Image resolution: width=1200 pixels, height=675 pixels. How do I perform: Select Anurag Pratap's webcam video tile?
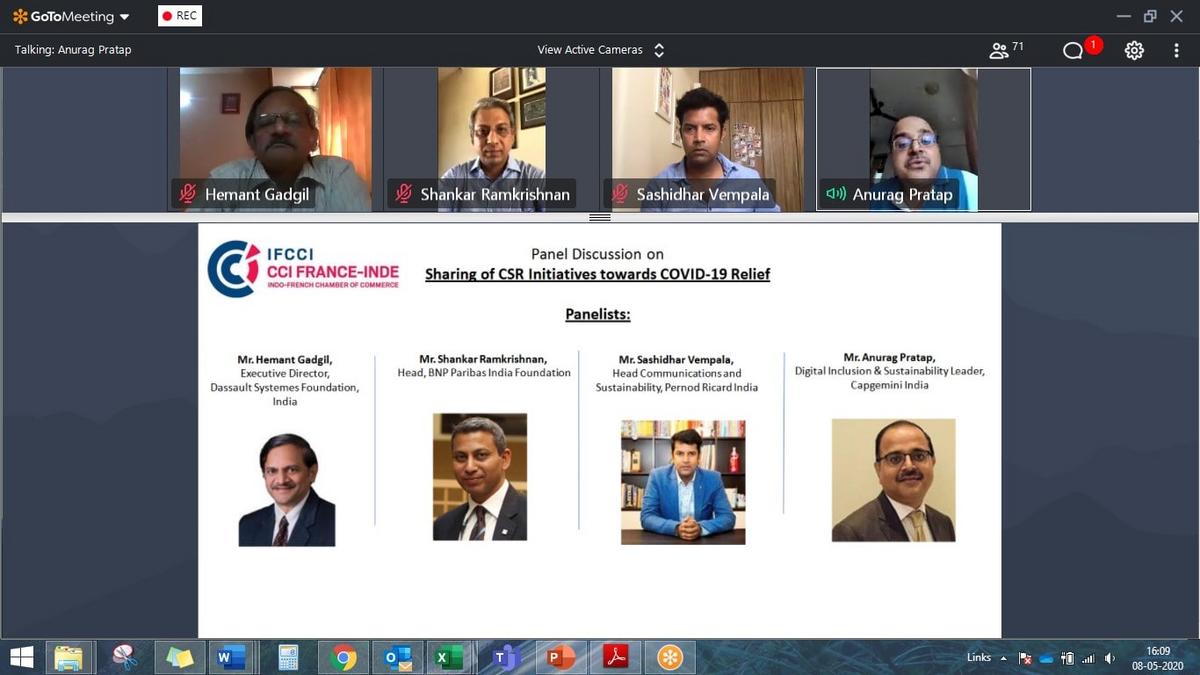(923, 130)
